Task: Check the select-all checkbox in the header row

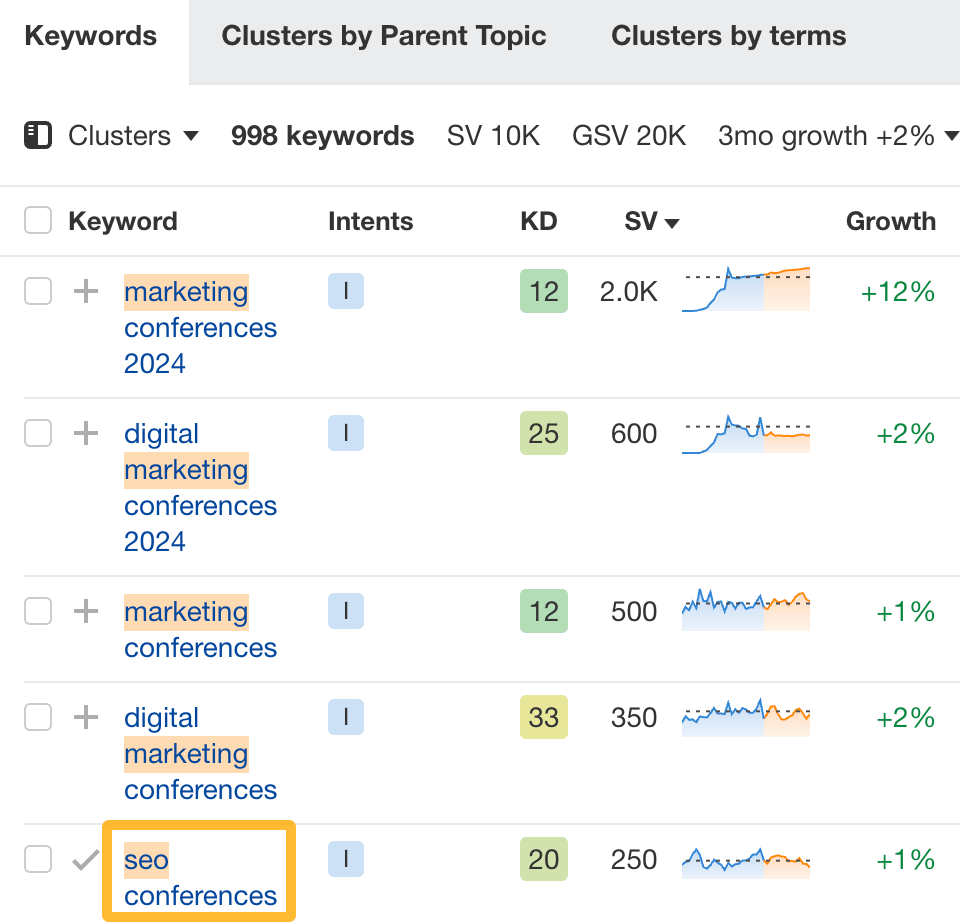Action: [x=37, y=220]
